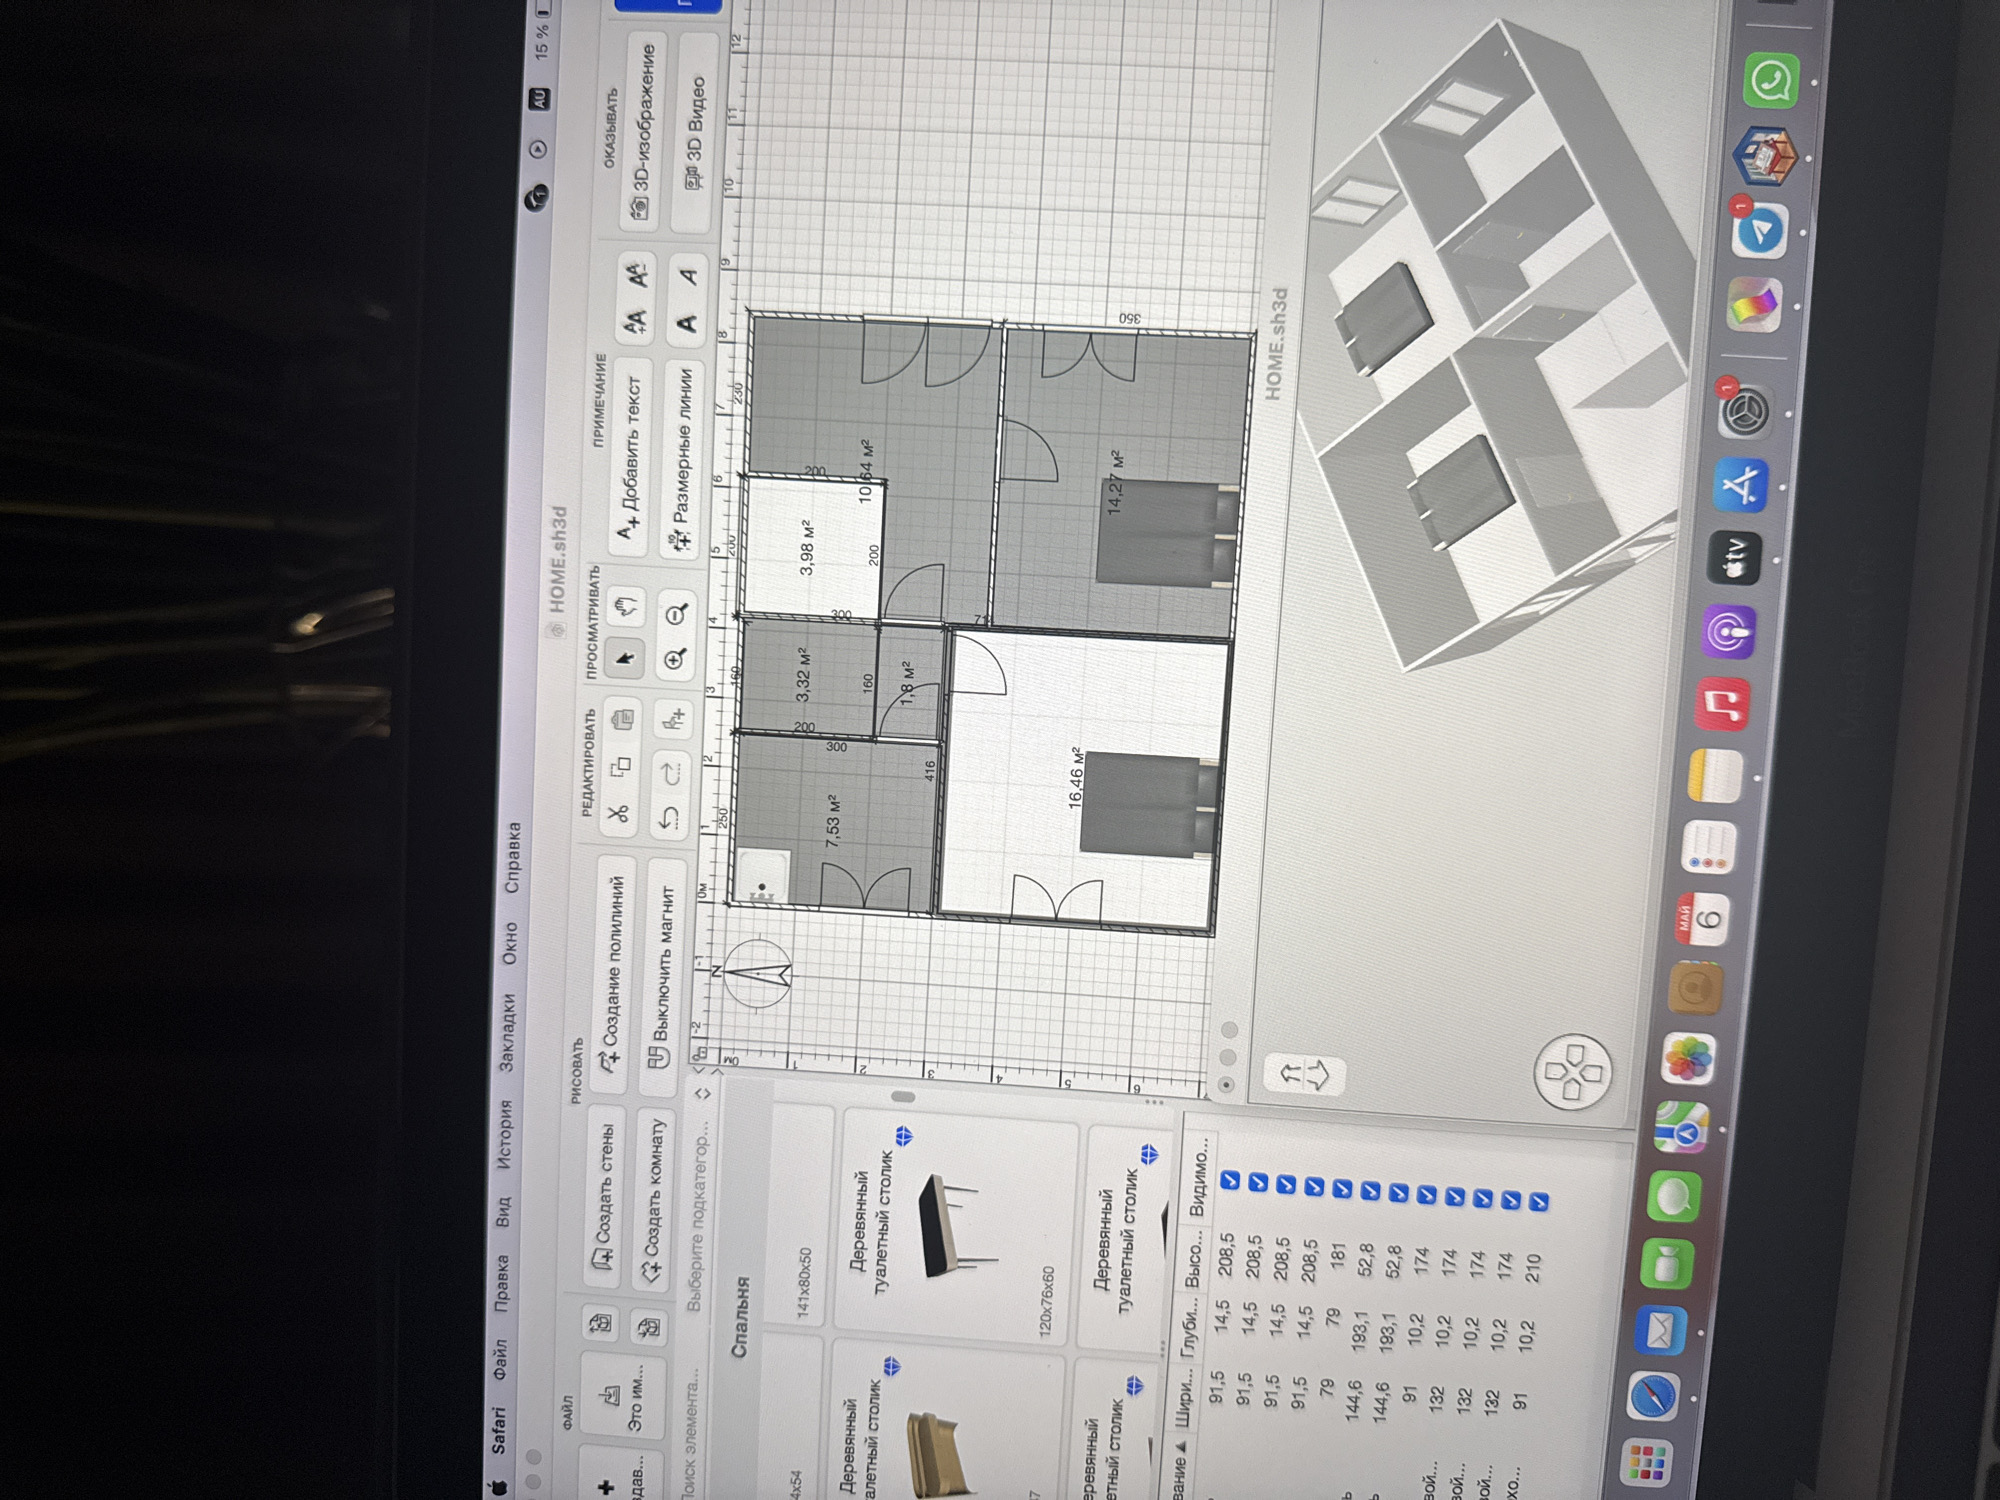2000x1500 pixels.
Task: Open the 'Выберите подкатегор...' subcategory dropdown
Action: coord(696,1216)
